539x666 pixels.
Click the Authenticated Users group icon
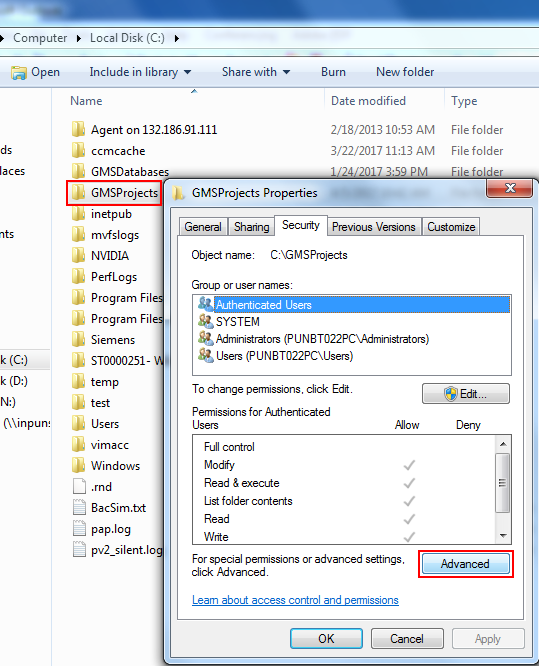click(x=206, y=304)
